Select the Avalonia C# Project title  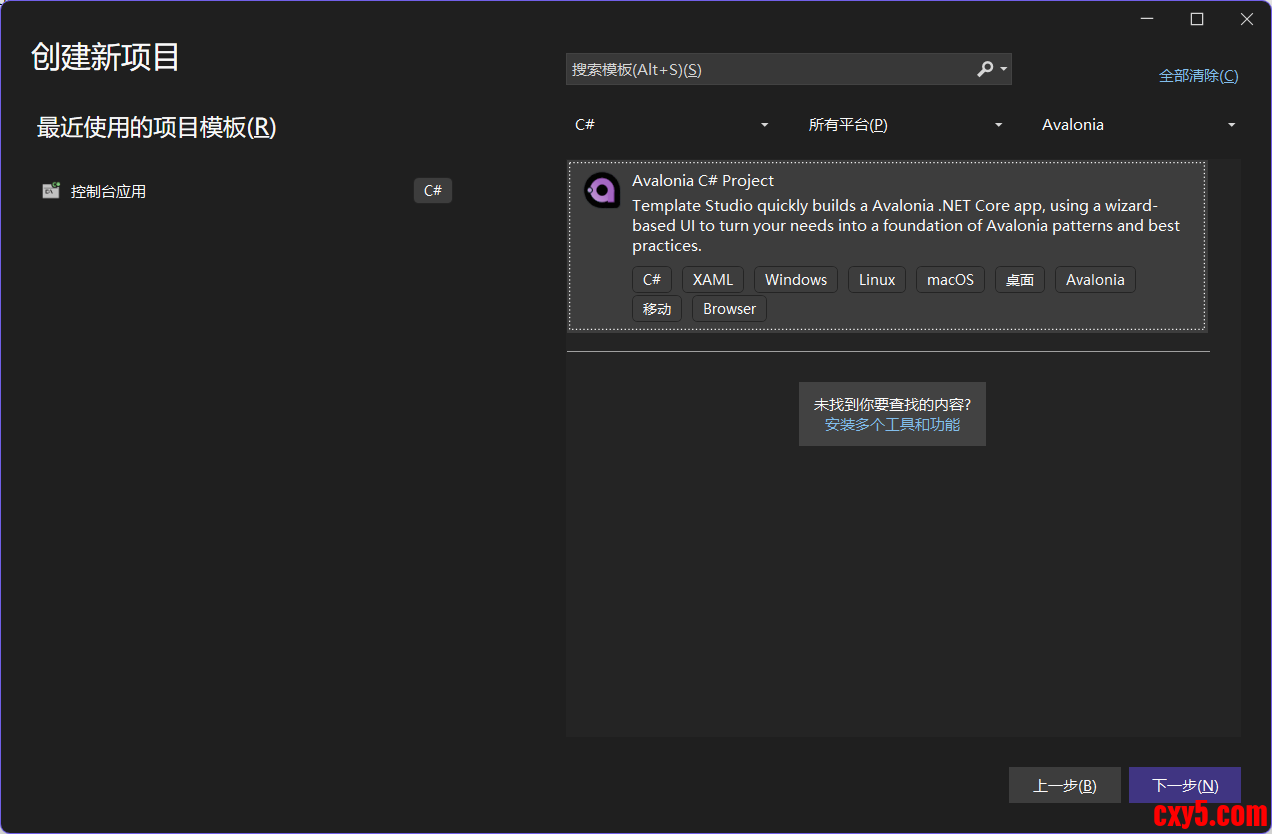[703, 181]
